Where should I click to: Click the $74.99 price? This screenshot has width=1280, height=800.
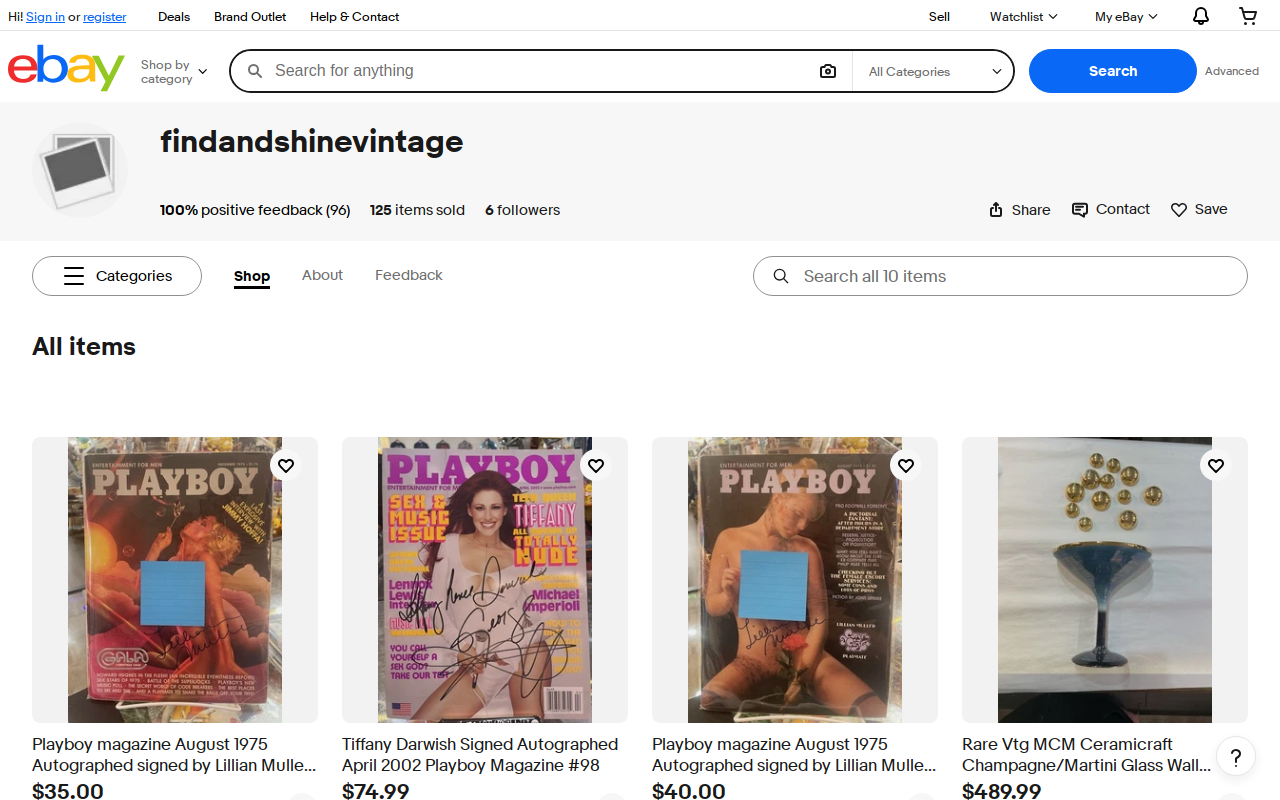point(376,791)
